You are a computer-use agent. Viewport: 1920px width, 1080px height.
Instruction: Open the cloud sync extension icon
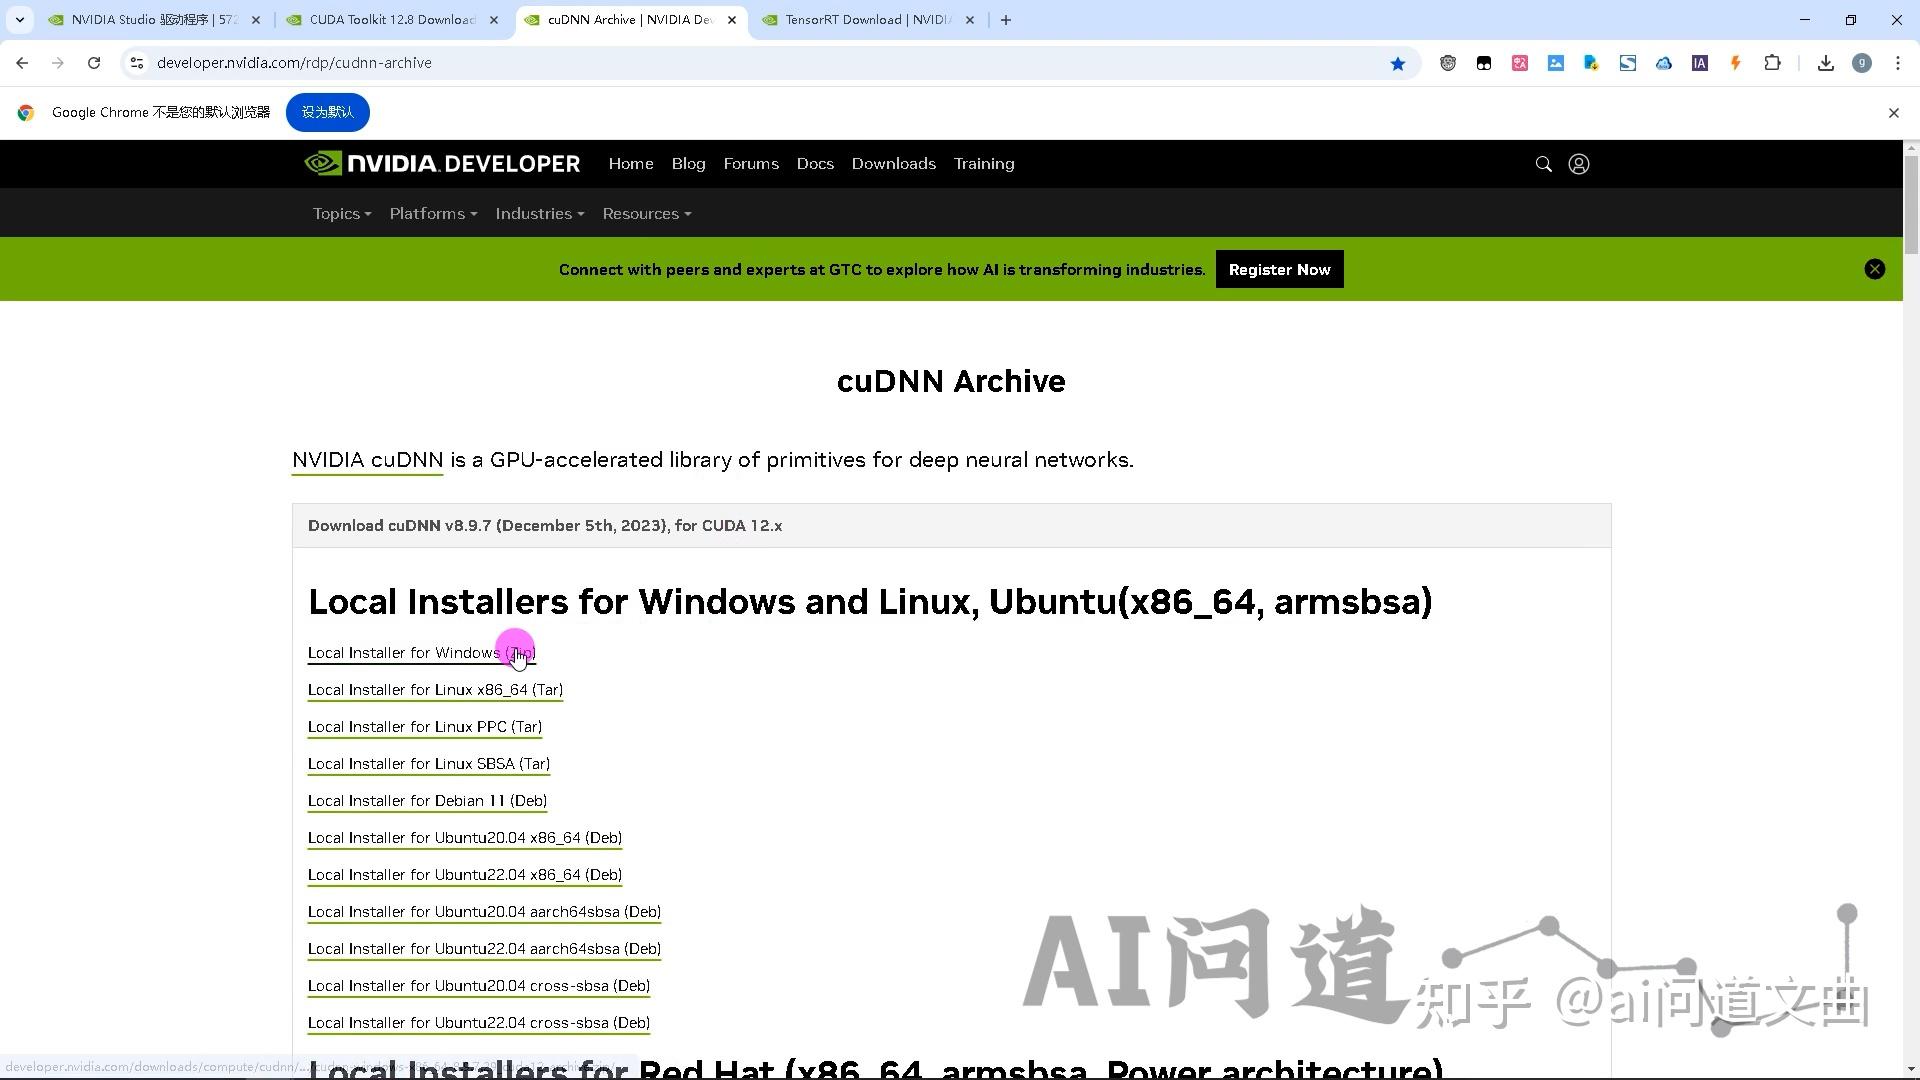tap(1663, 62)
